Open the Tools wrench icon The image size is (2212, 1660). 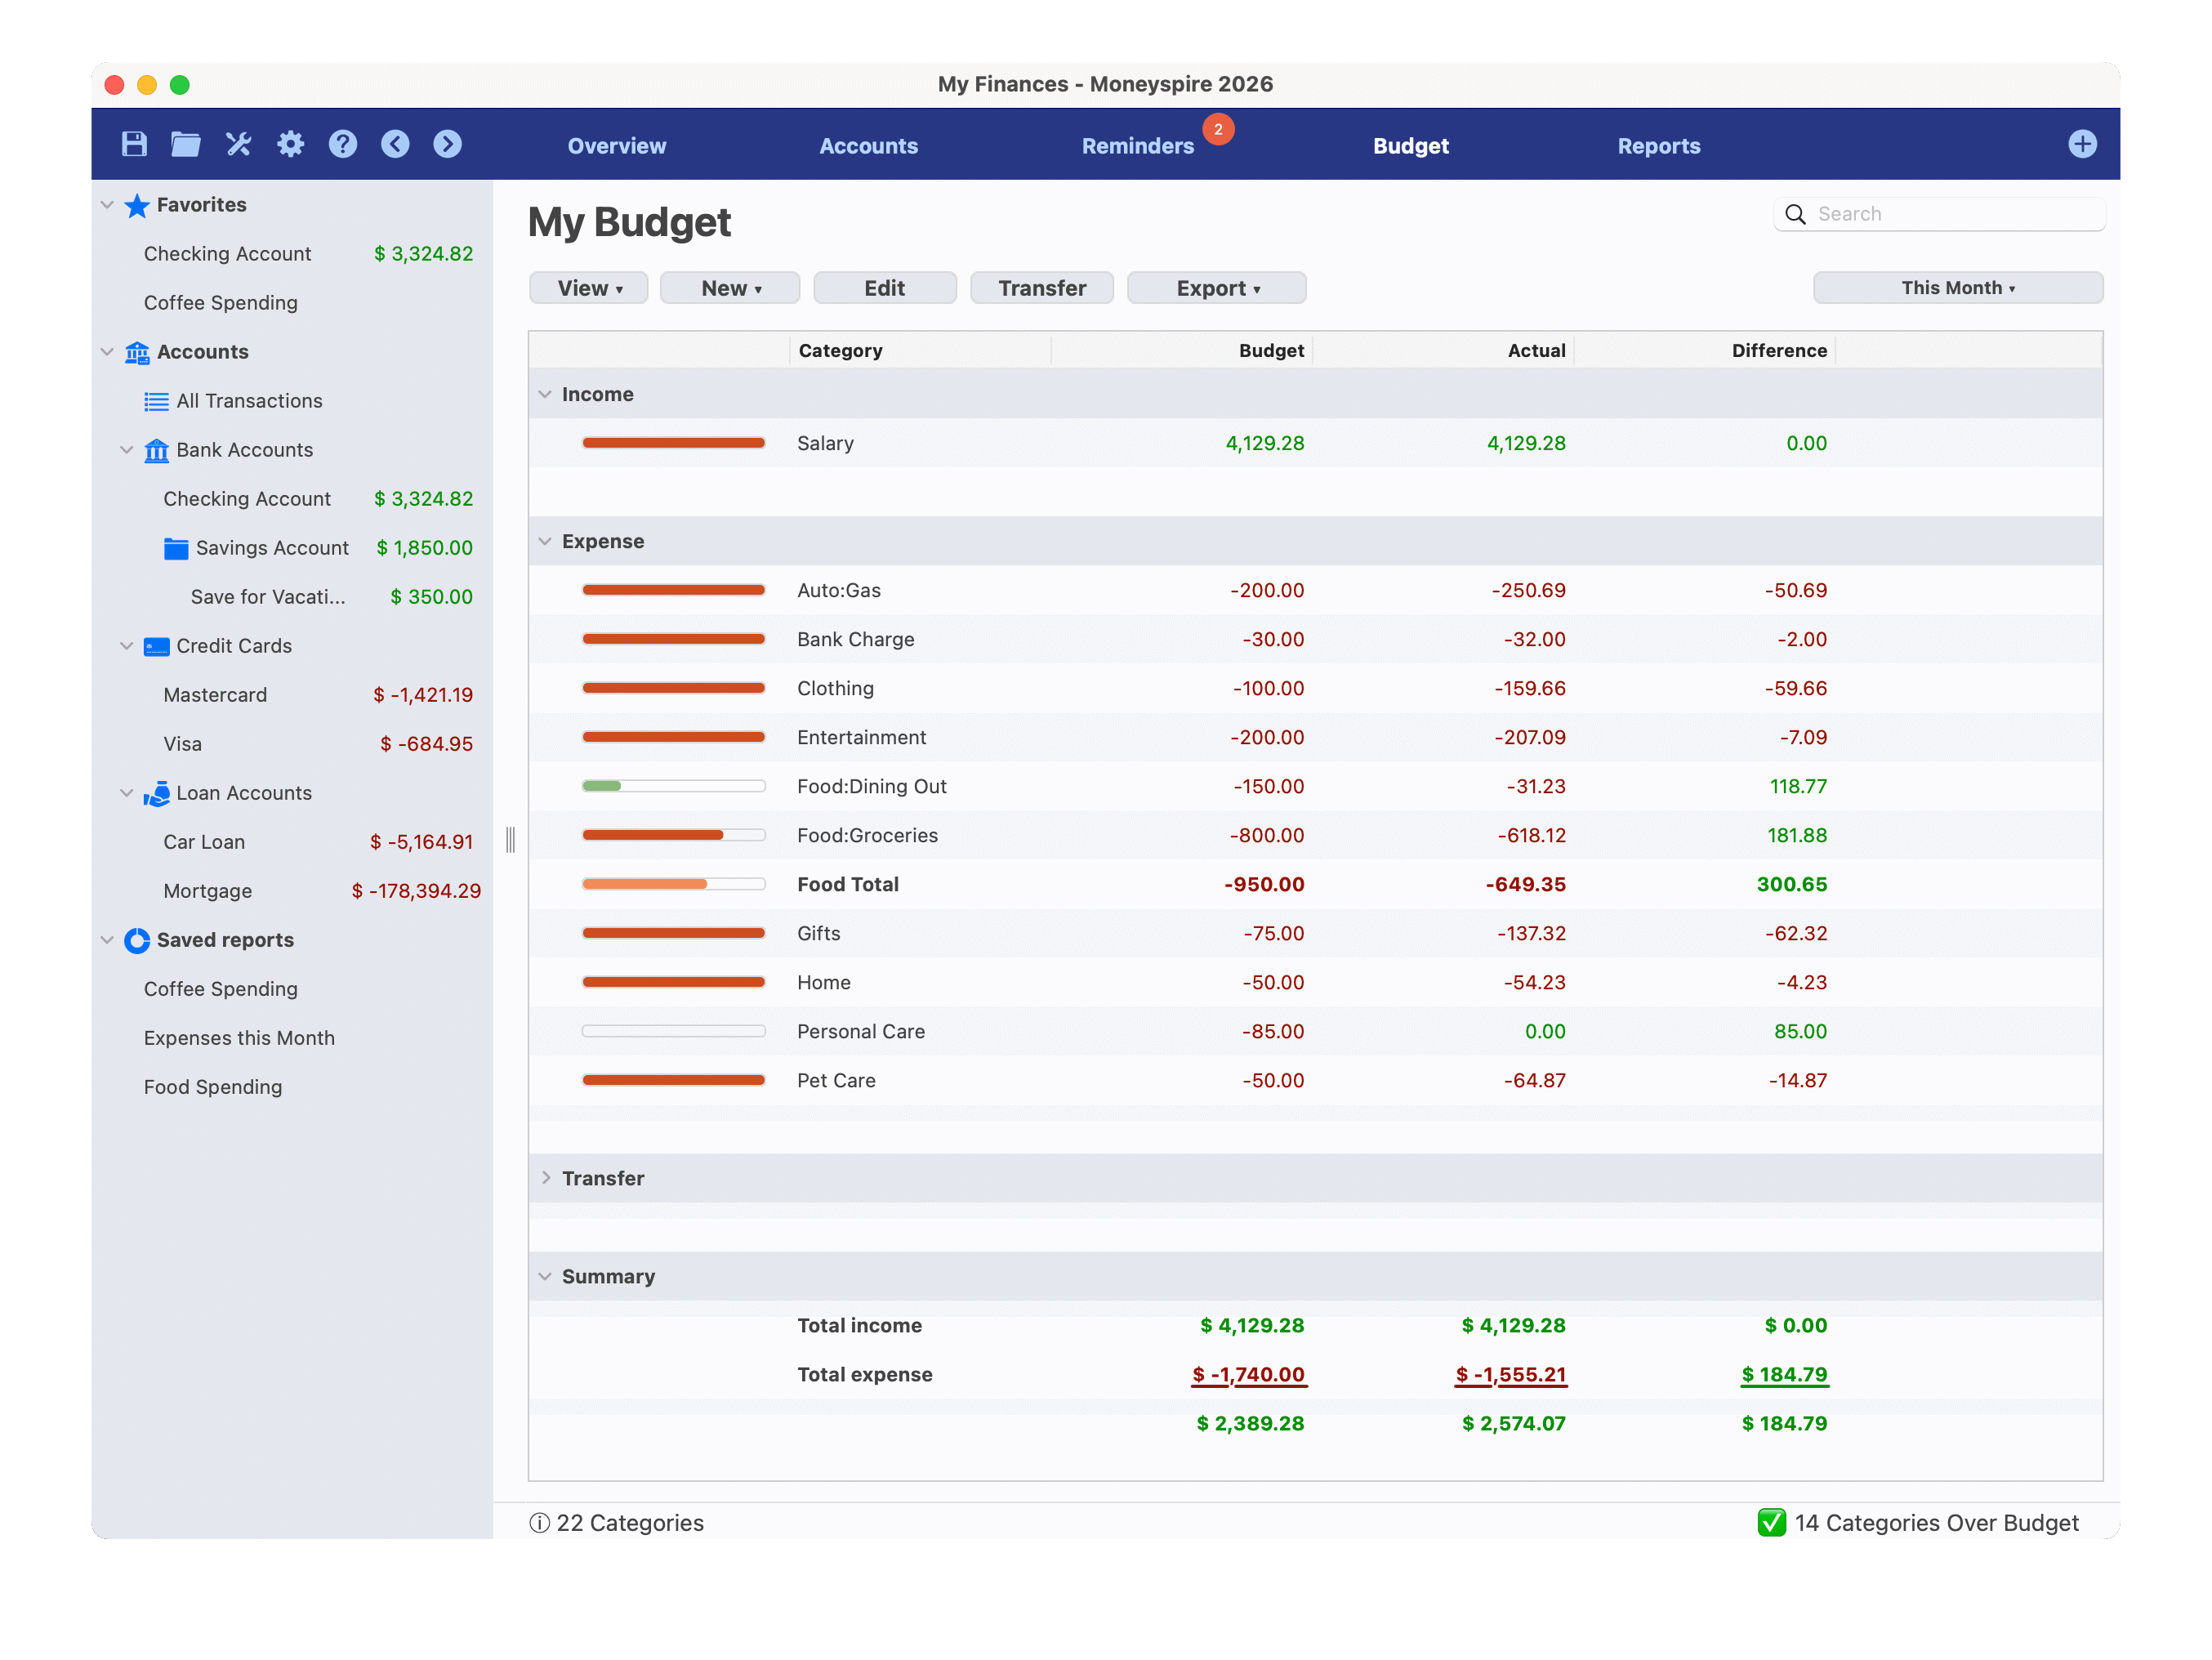[x=238, y=144]
